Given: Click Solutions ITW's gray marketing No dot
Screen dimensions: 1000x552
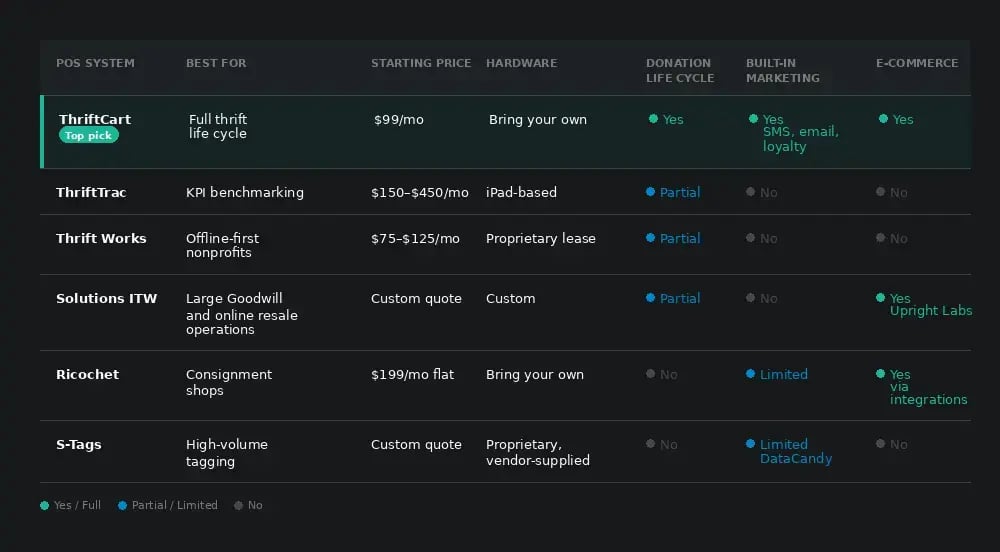Looking at the screenshot, I should click(x=751, y=298).
